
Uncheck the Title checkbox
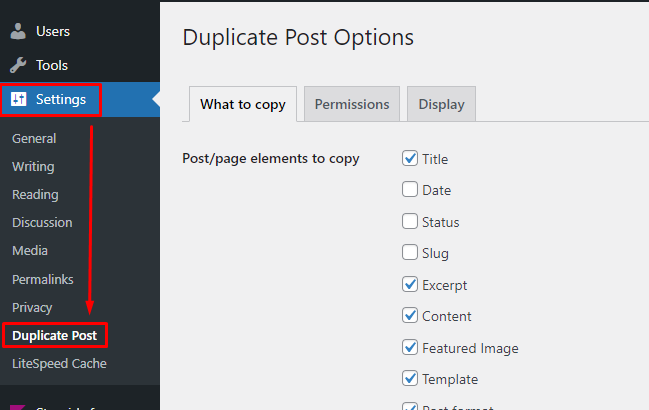[x=410, y=158]
